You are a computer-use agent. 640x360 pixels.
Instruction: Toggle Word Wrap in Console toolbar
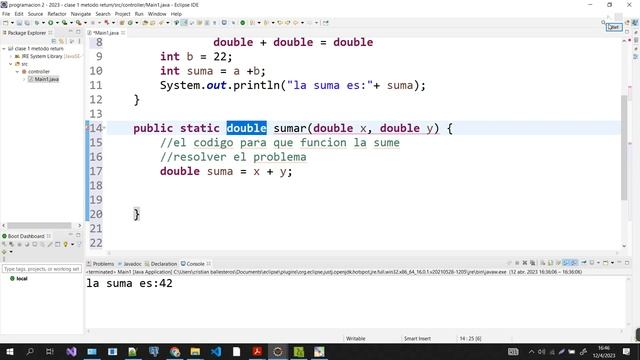pyautogui.click(x=558, y=263)
